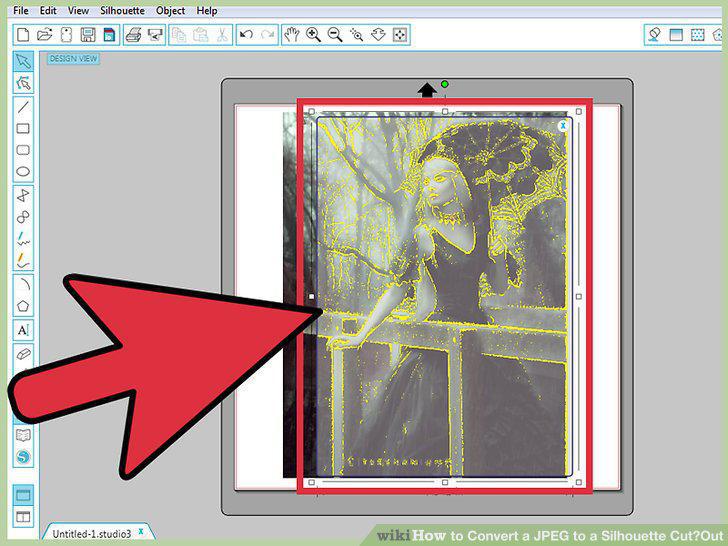Close the Untitled-1.studio3 tab

tap(141, 531)
